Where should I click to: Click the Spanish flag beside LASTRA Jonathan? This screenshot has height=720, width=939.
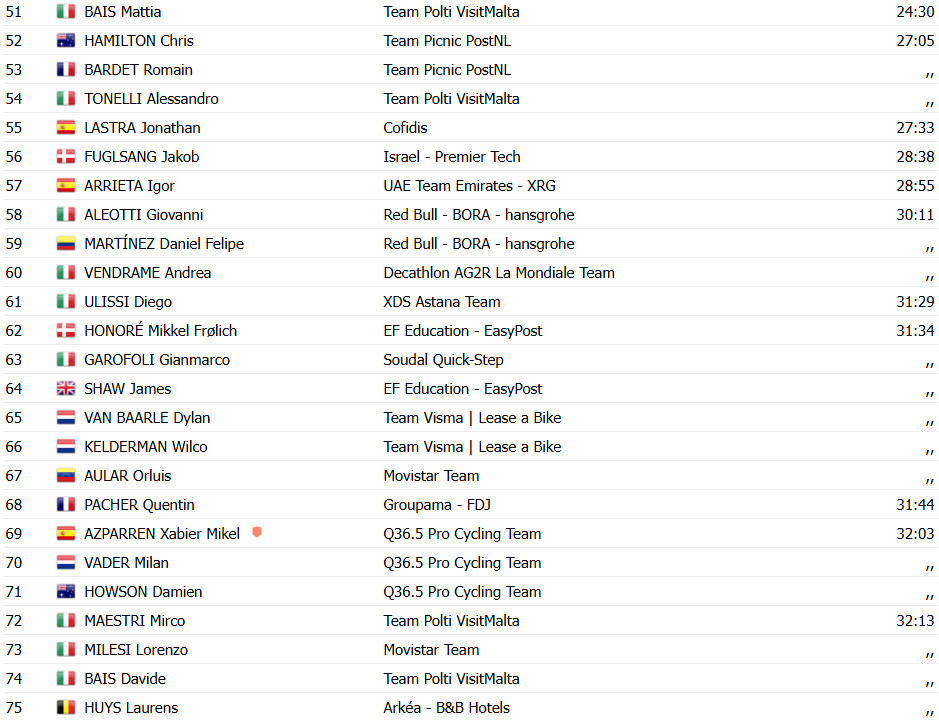66,128
